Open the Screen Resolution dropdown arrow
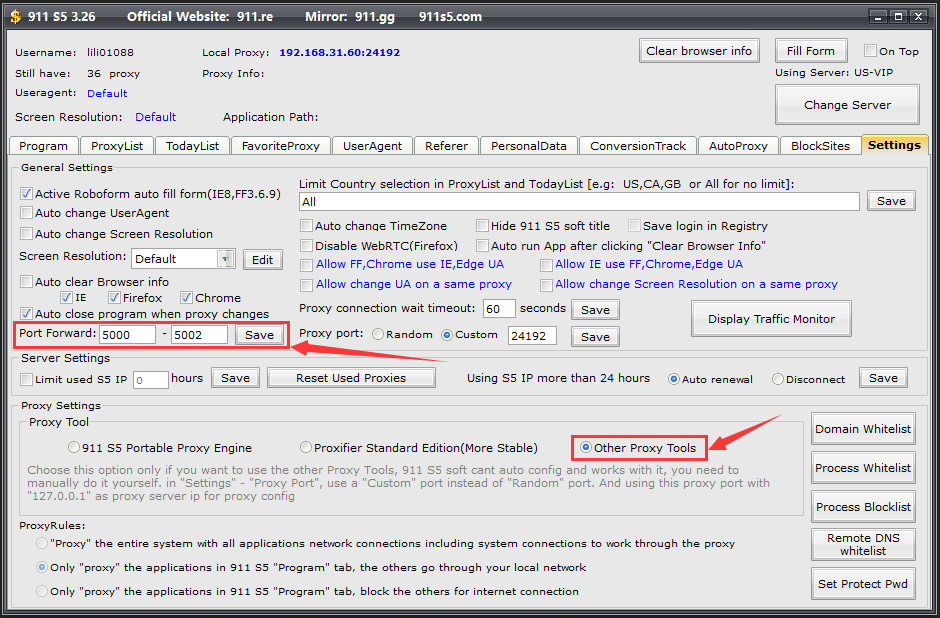The height and width of the screenshot is (618, 940). pyautogui.click(x=226, y=259)
